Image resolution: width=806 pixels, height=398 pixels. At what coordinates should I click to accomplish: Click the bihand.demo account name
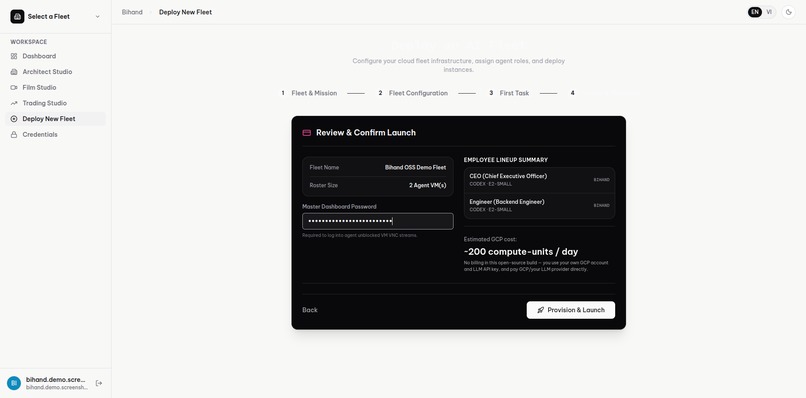coord(56,379)
